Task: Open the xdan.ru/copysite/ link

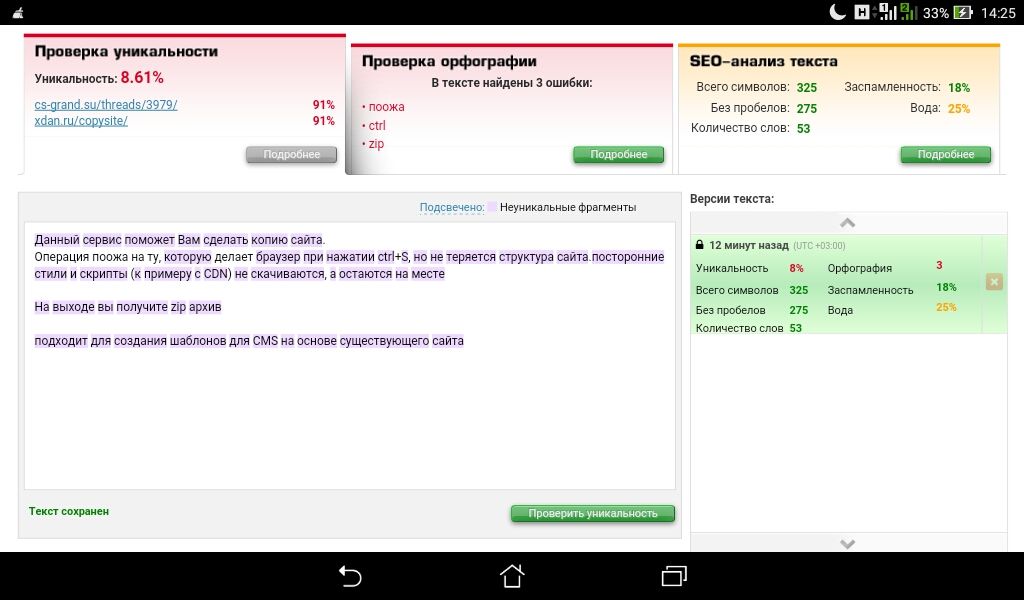Action: (x=81, y=121)
